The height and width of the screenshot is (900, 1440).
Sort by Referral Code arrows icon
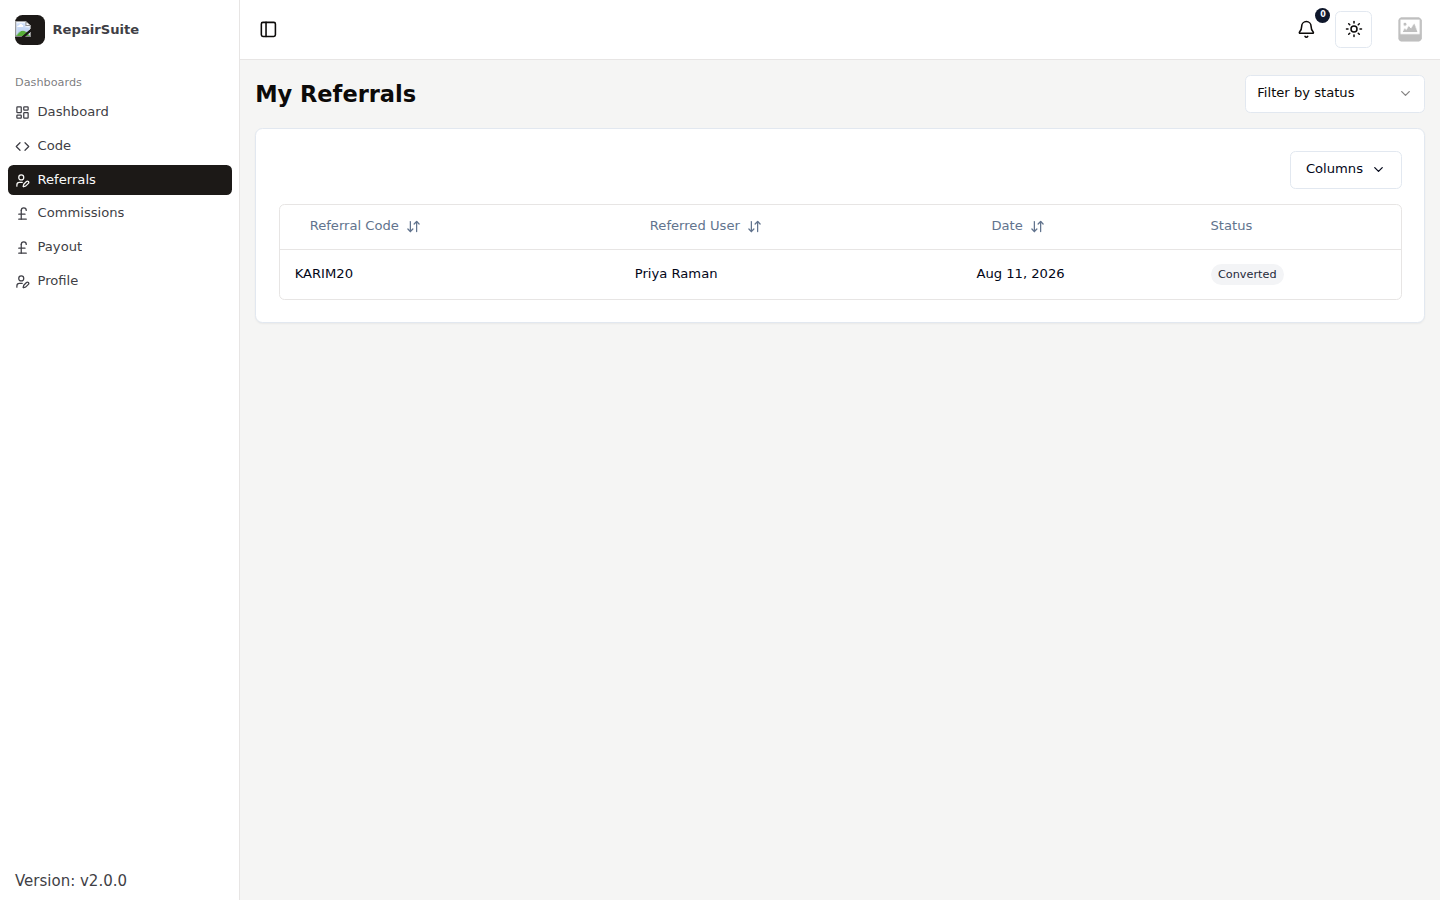[x=413, y=227]
